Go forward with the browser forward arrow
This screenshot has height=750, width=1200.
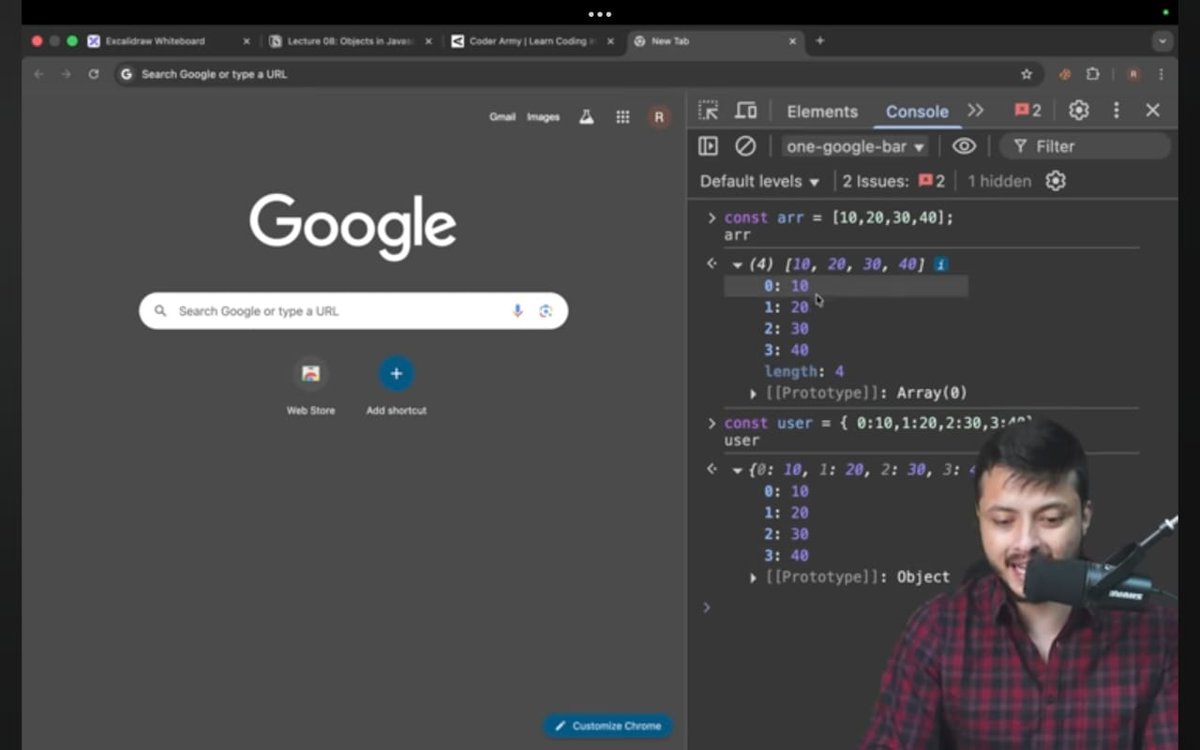[66, 74]
